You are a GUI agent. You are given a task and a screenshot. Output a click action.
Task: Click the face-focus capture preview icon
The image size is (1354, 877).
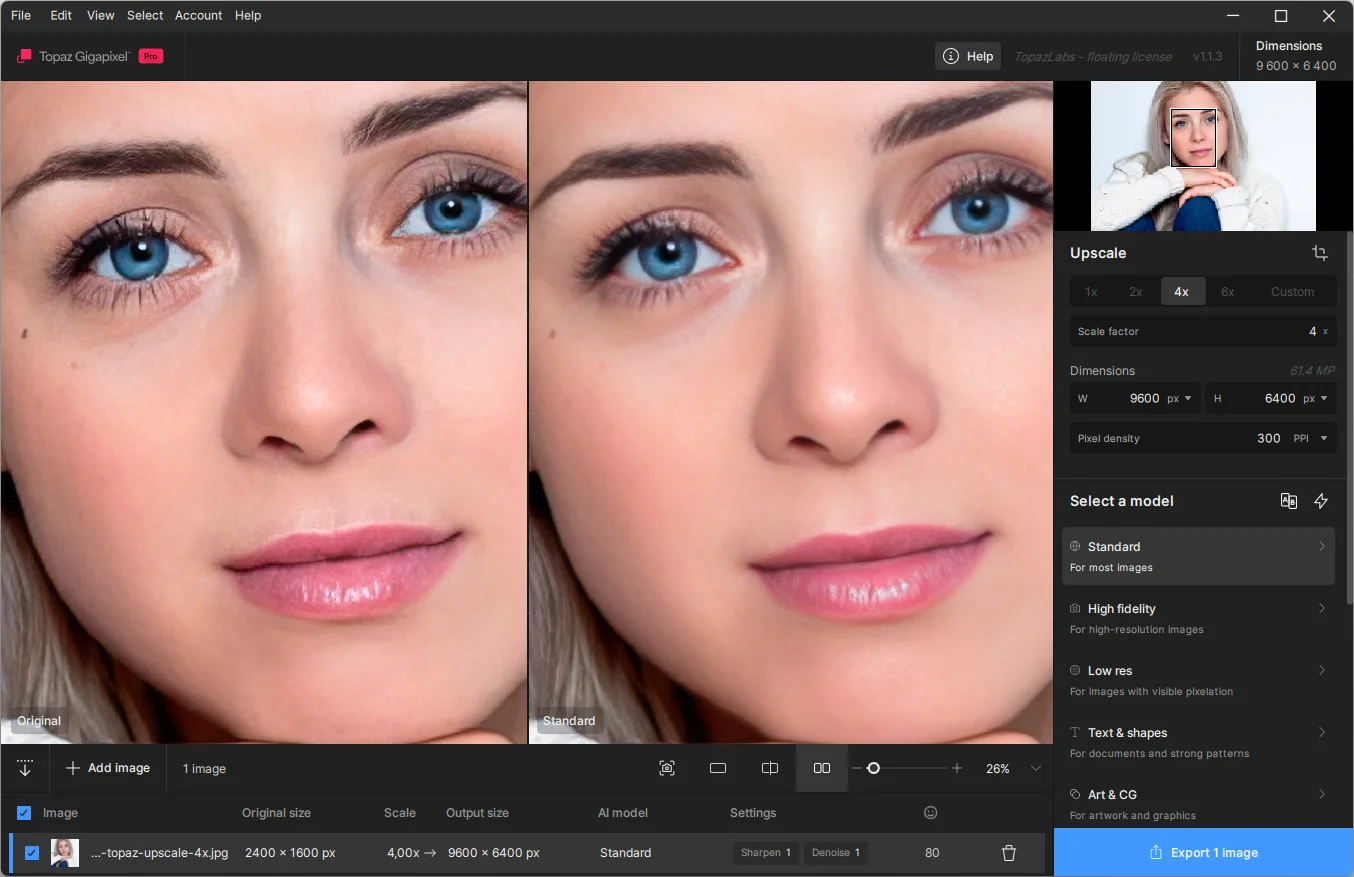[667, 768]
